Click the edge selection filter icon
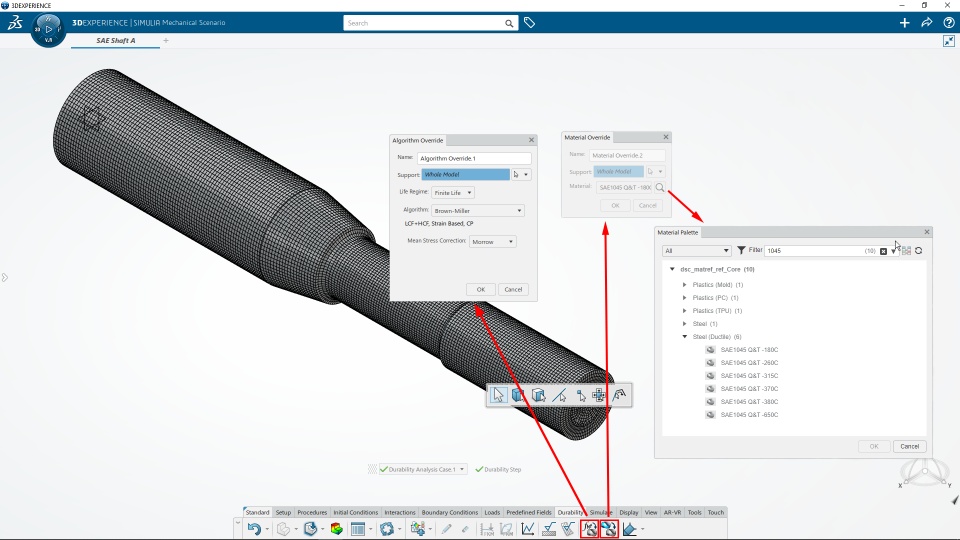The width and height of the screenshot is (960, 540). [x=560, y=396]
